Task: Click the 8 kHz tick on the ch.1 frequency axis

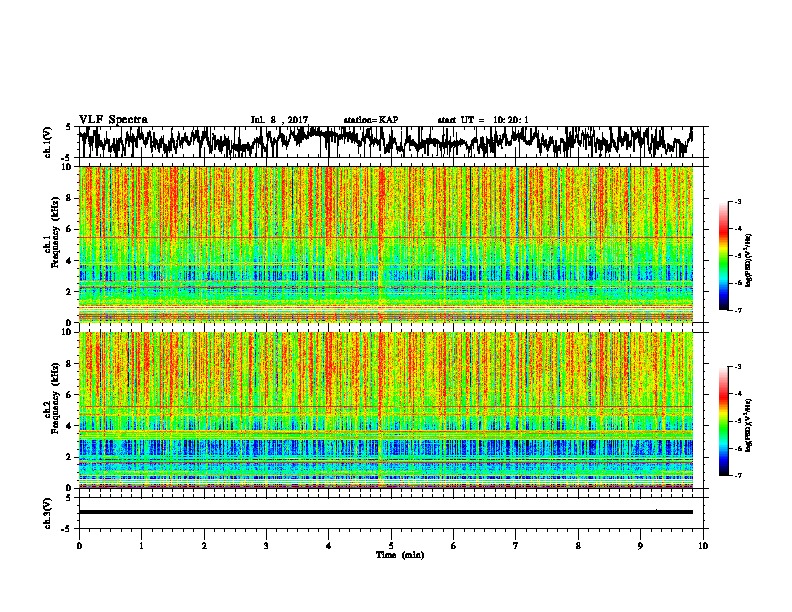Action: (69, 198)
